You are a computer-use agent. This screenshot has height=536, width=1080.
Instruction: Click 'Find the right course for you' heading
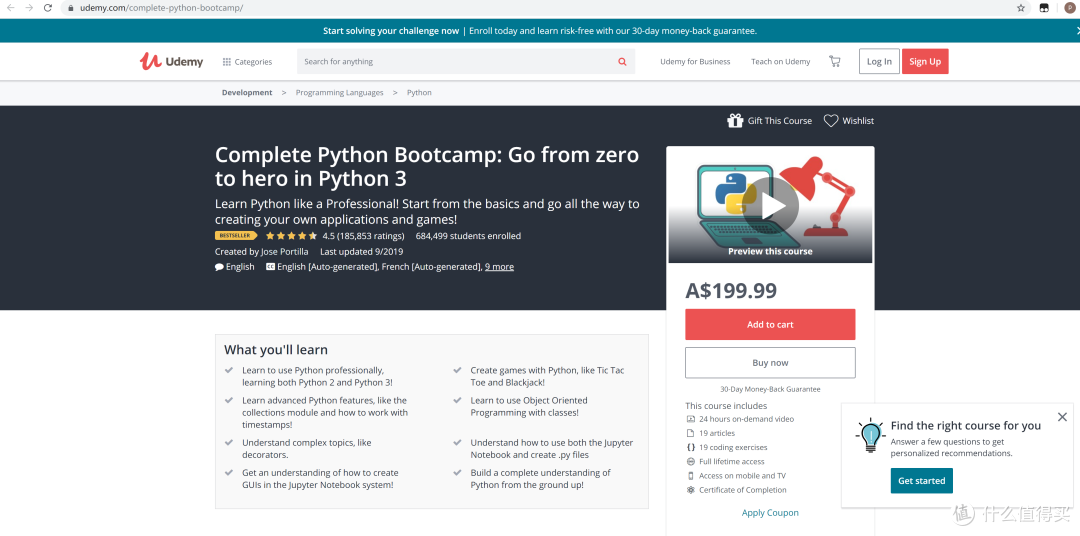click(966, 426)
